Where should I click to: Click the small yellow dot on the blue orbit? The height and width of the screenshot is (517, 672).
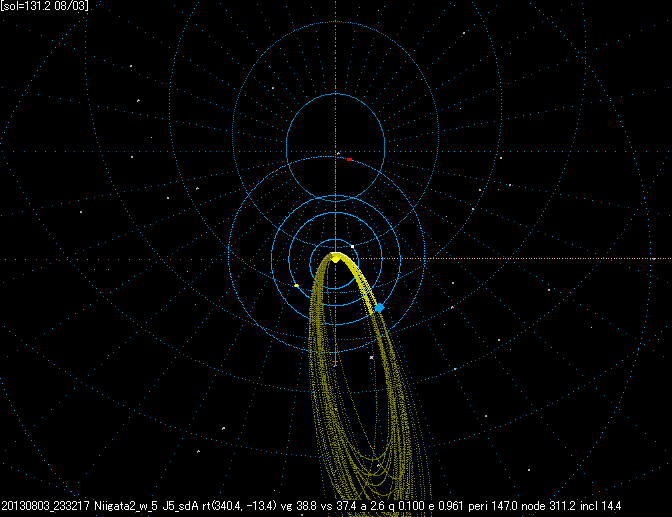click(x=296, y=286)
